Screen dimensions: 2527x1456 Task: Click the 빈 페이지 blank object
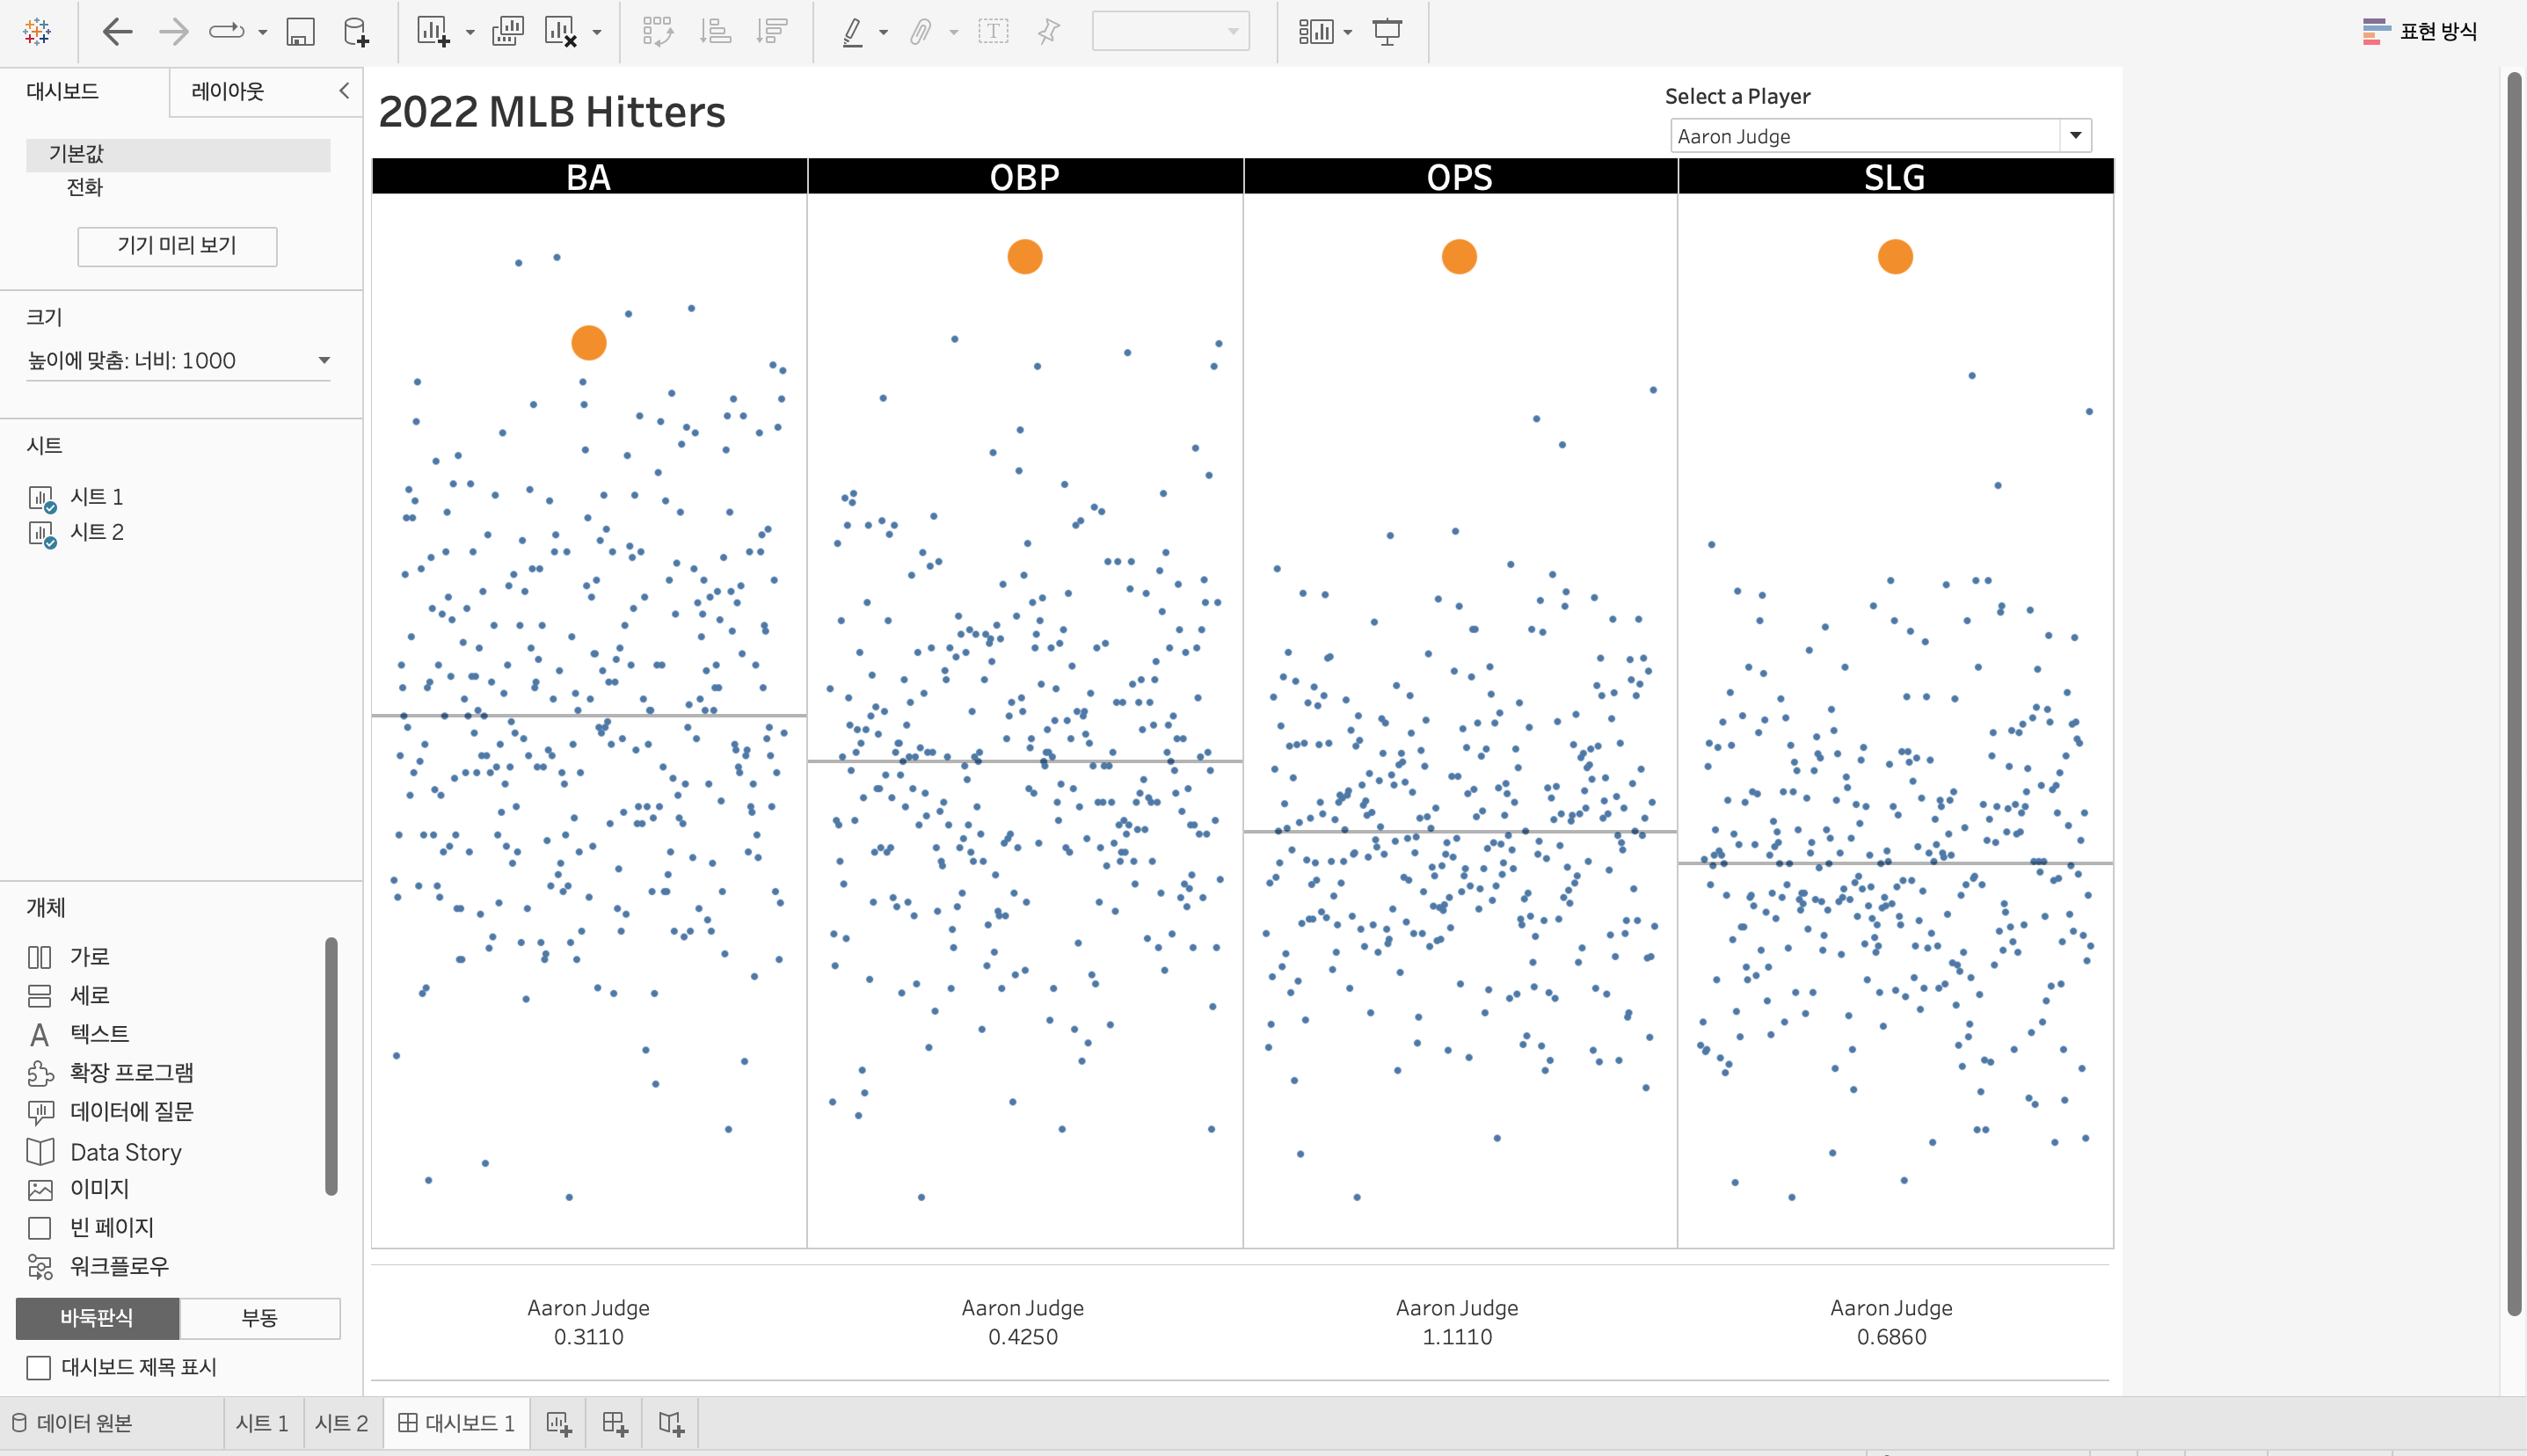click(91, 1228)
